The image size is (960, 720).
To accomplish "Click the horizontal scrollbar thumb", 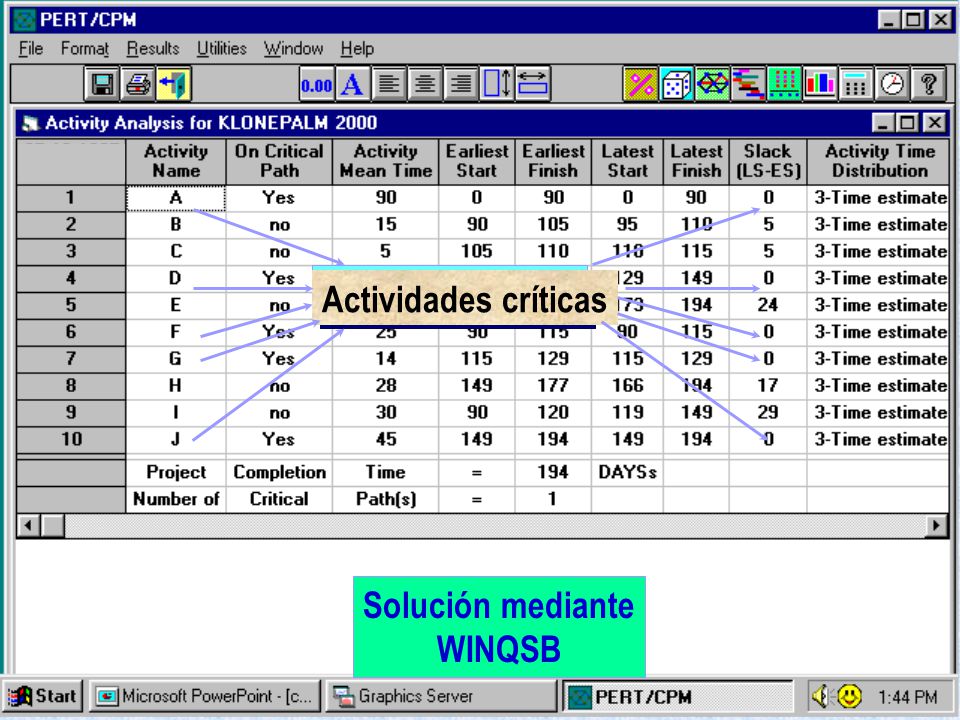I will 53,525.
